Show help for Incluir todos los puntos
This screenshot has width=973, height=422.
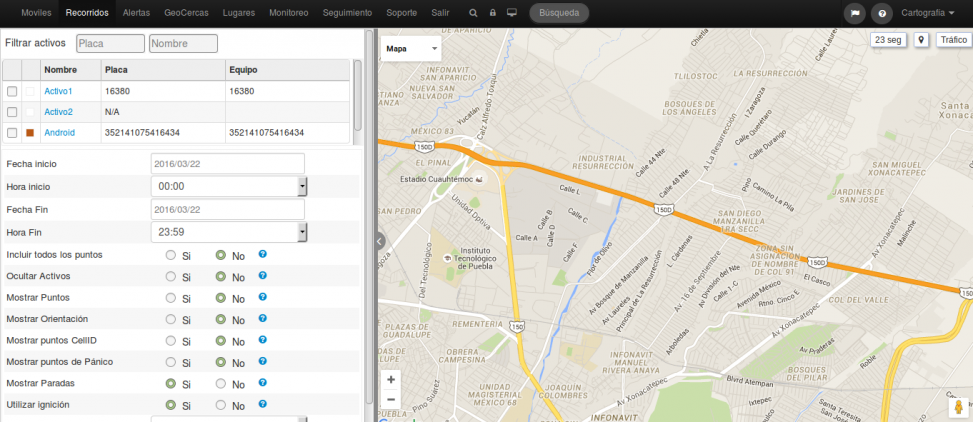click(262, 254)
